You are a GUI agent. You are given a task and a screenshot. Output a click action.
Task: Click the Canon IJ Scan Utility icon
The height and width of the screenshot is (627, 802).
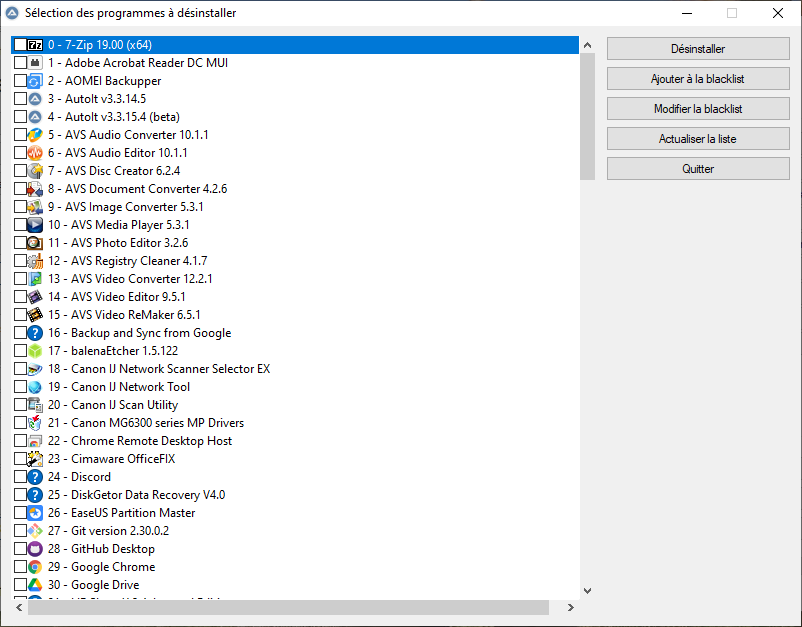[35, 405]
